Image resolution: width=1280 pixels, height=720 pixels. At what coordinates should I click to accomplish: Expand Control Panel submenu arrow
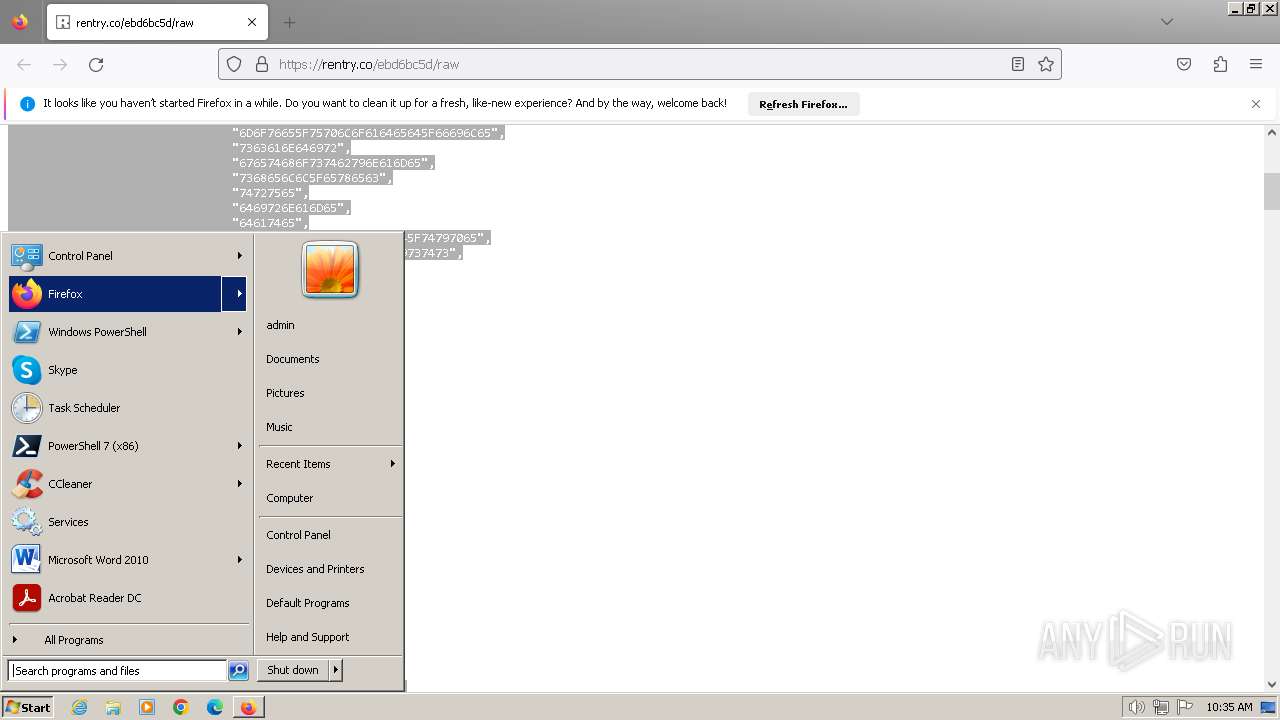(239, 256)
